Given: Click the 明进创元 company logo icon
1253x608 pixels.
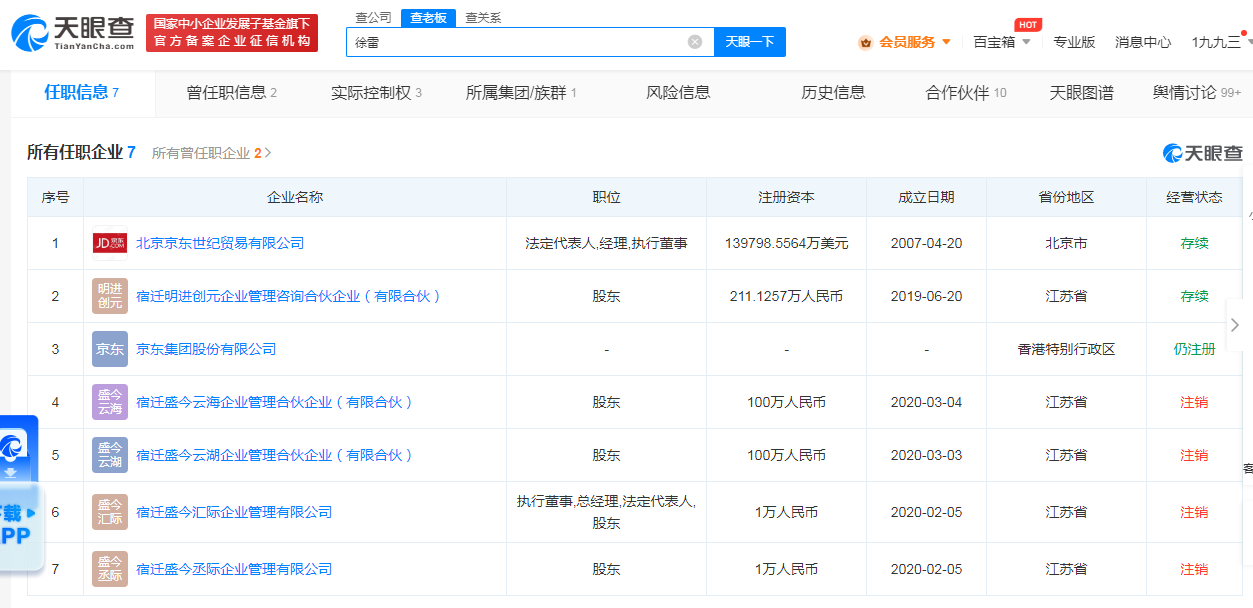Looking at the screenshot, I should pyautogui.click(x=110, y=296).
